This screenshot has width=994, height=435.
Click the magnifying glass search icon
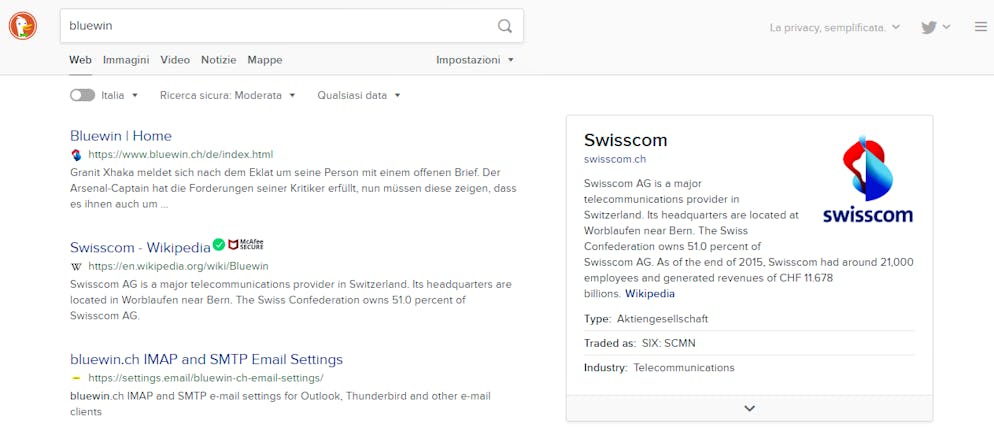(505, 26)
